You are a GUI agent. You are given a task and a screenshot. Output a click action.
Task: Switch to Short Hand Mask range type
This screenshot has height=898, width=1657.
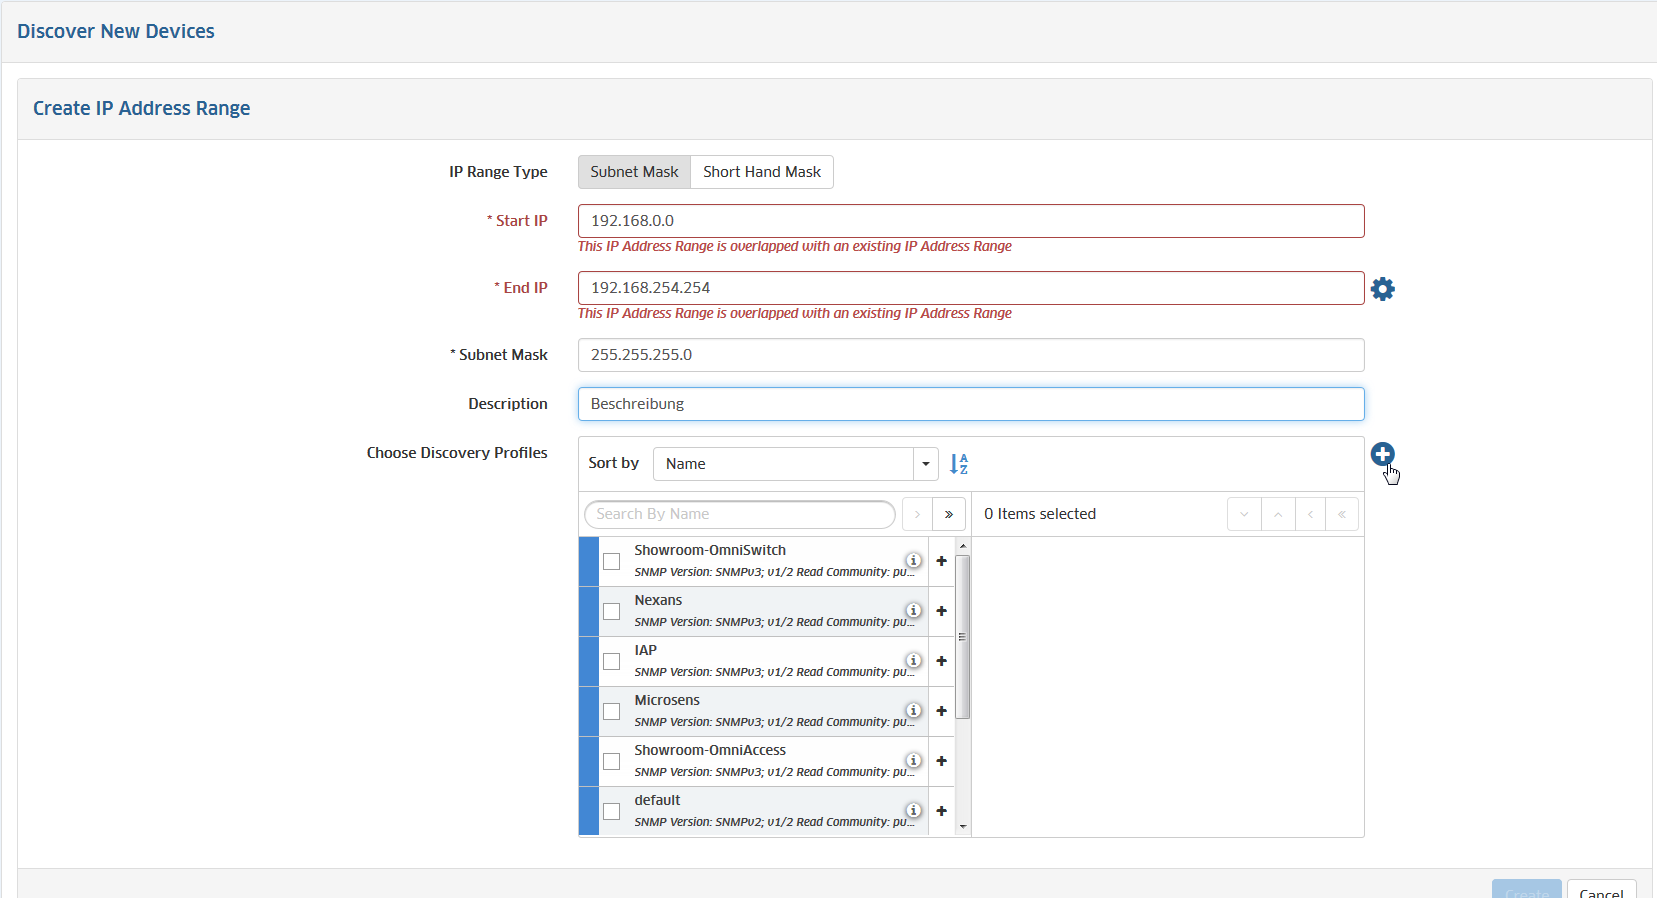pyautogui.click(x=761, y=172)
